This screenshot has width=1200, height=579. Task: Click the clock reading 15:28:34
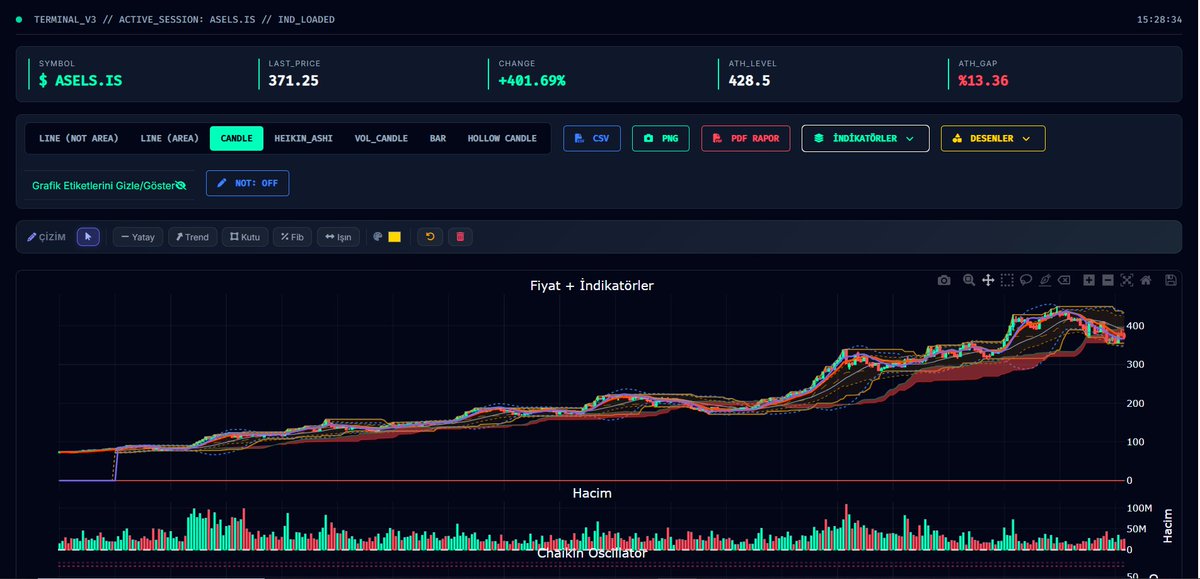[x=1159, y=19]
